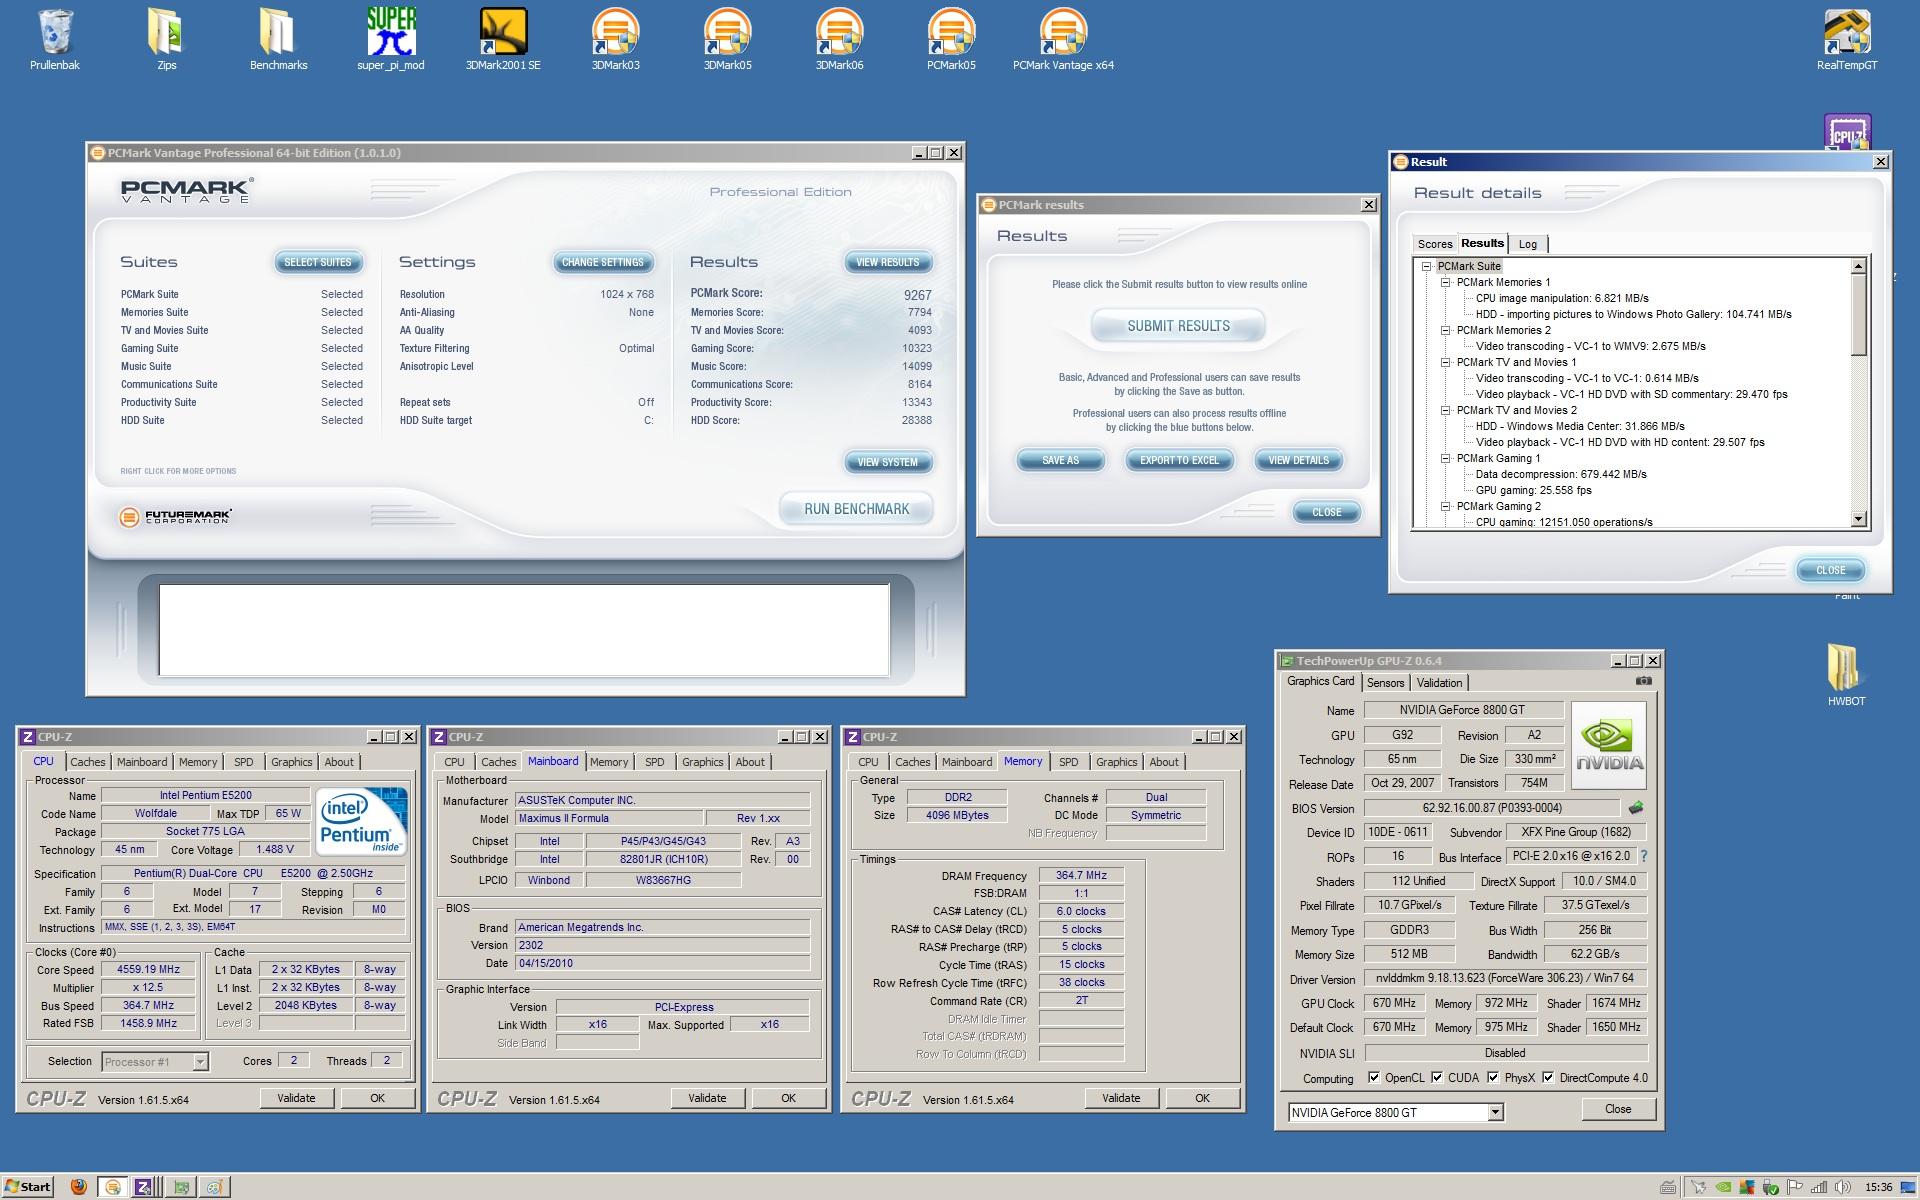Viewport: 1920px width, 1200px height.
Task: Click Close button in GPU-Z
Action: pos(1618,1109)
